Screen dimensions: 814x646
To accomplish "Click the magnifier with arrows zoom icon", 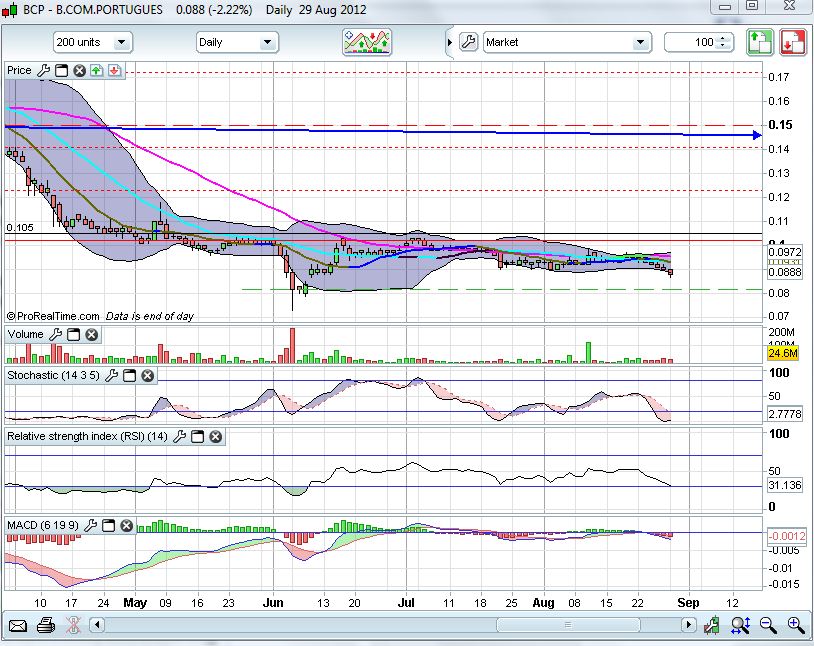I will (x=740, y=625).
